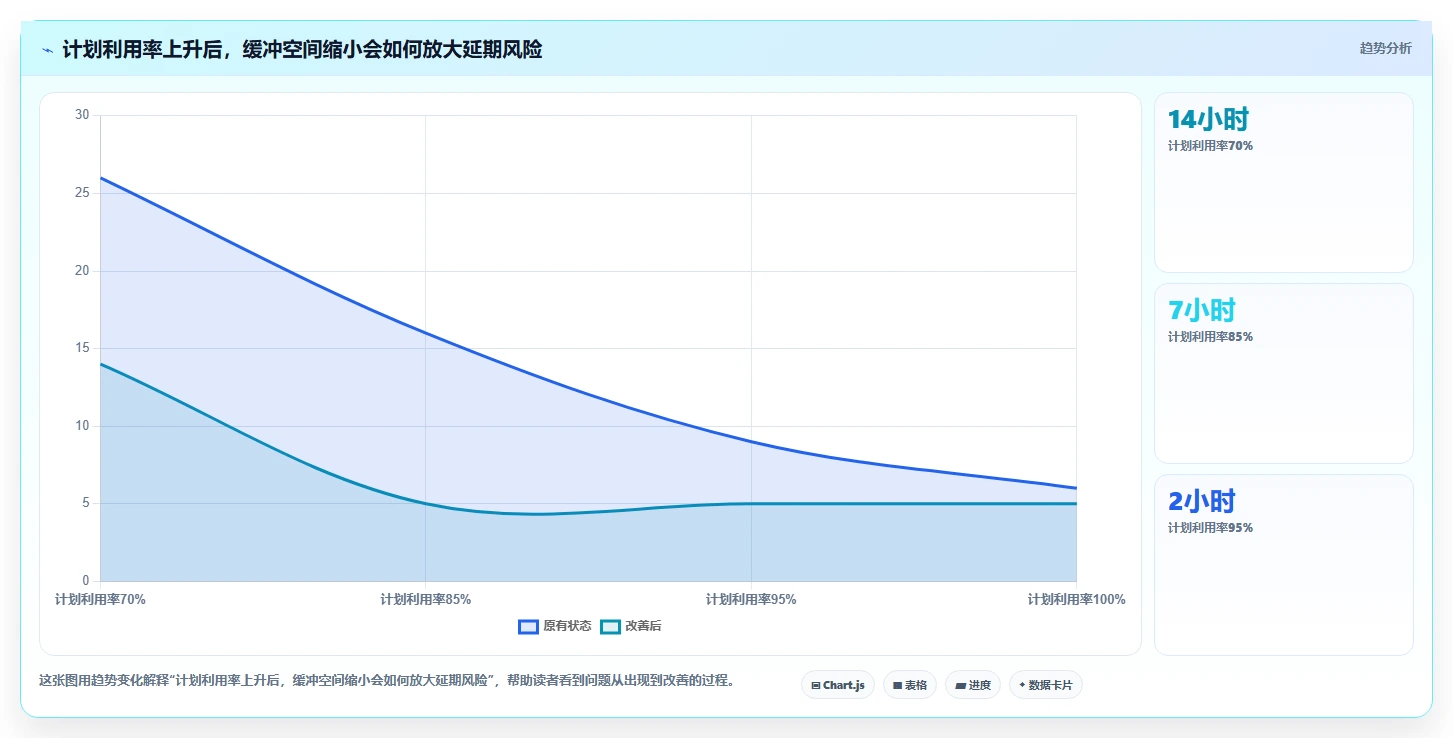The width and height of the screenshot is (1453, 738).
Task: Click x-axis label 计划利用率100%
Action: point(1076,600)
